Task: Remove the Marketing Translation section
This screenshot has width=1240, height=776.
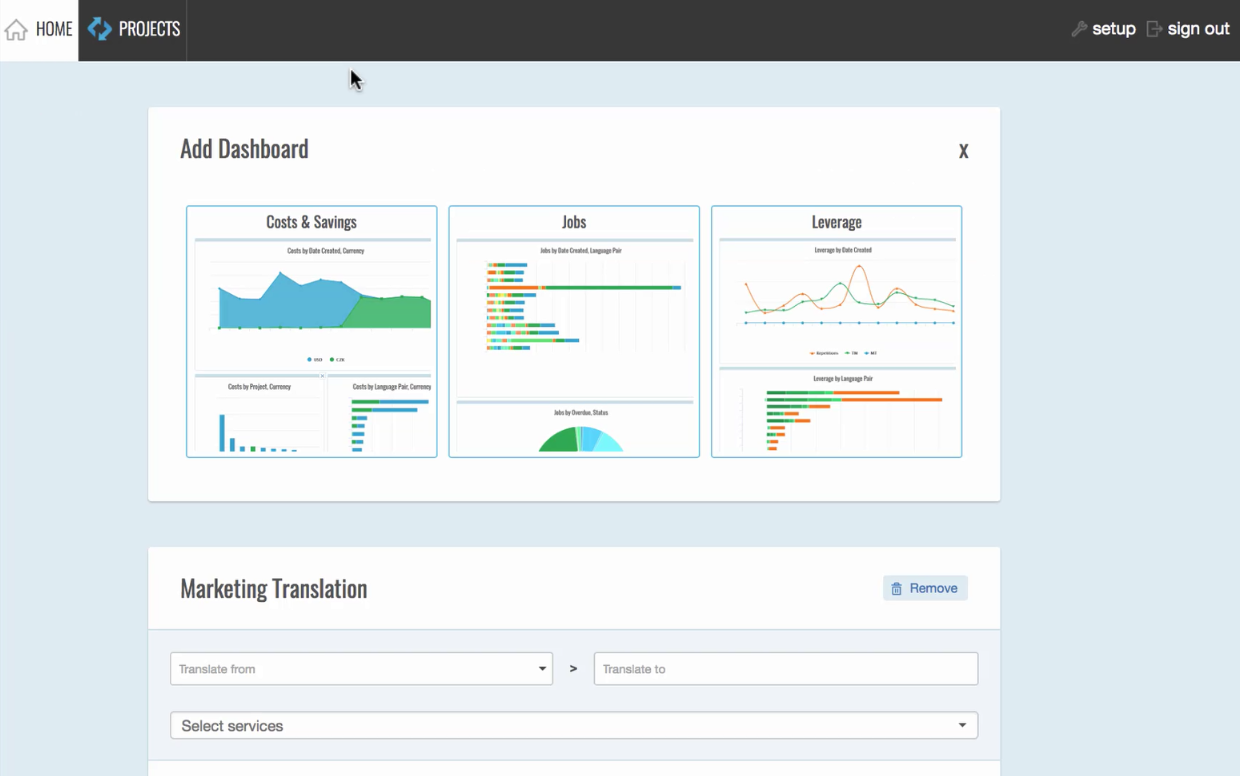Action: click(925, 588)
